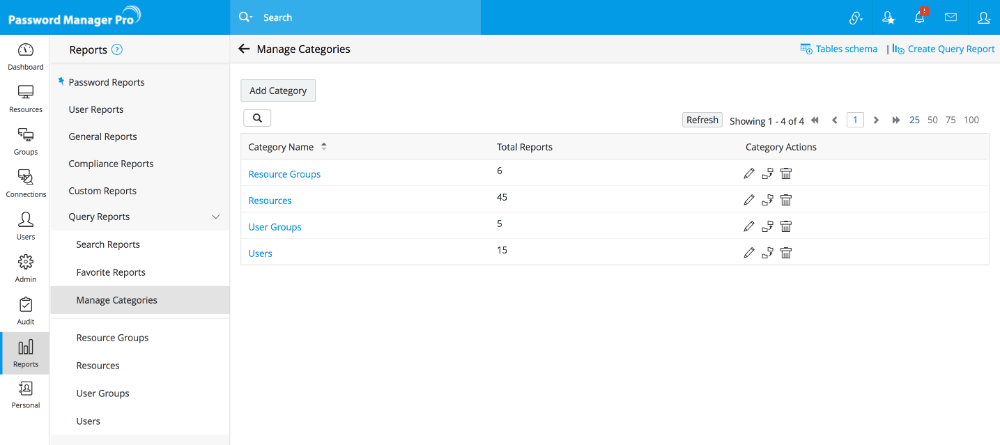Screen dimensions: 1000x445
Task: Open the header chain link icon dropdown
Action: [855, 18]
